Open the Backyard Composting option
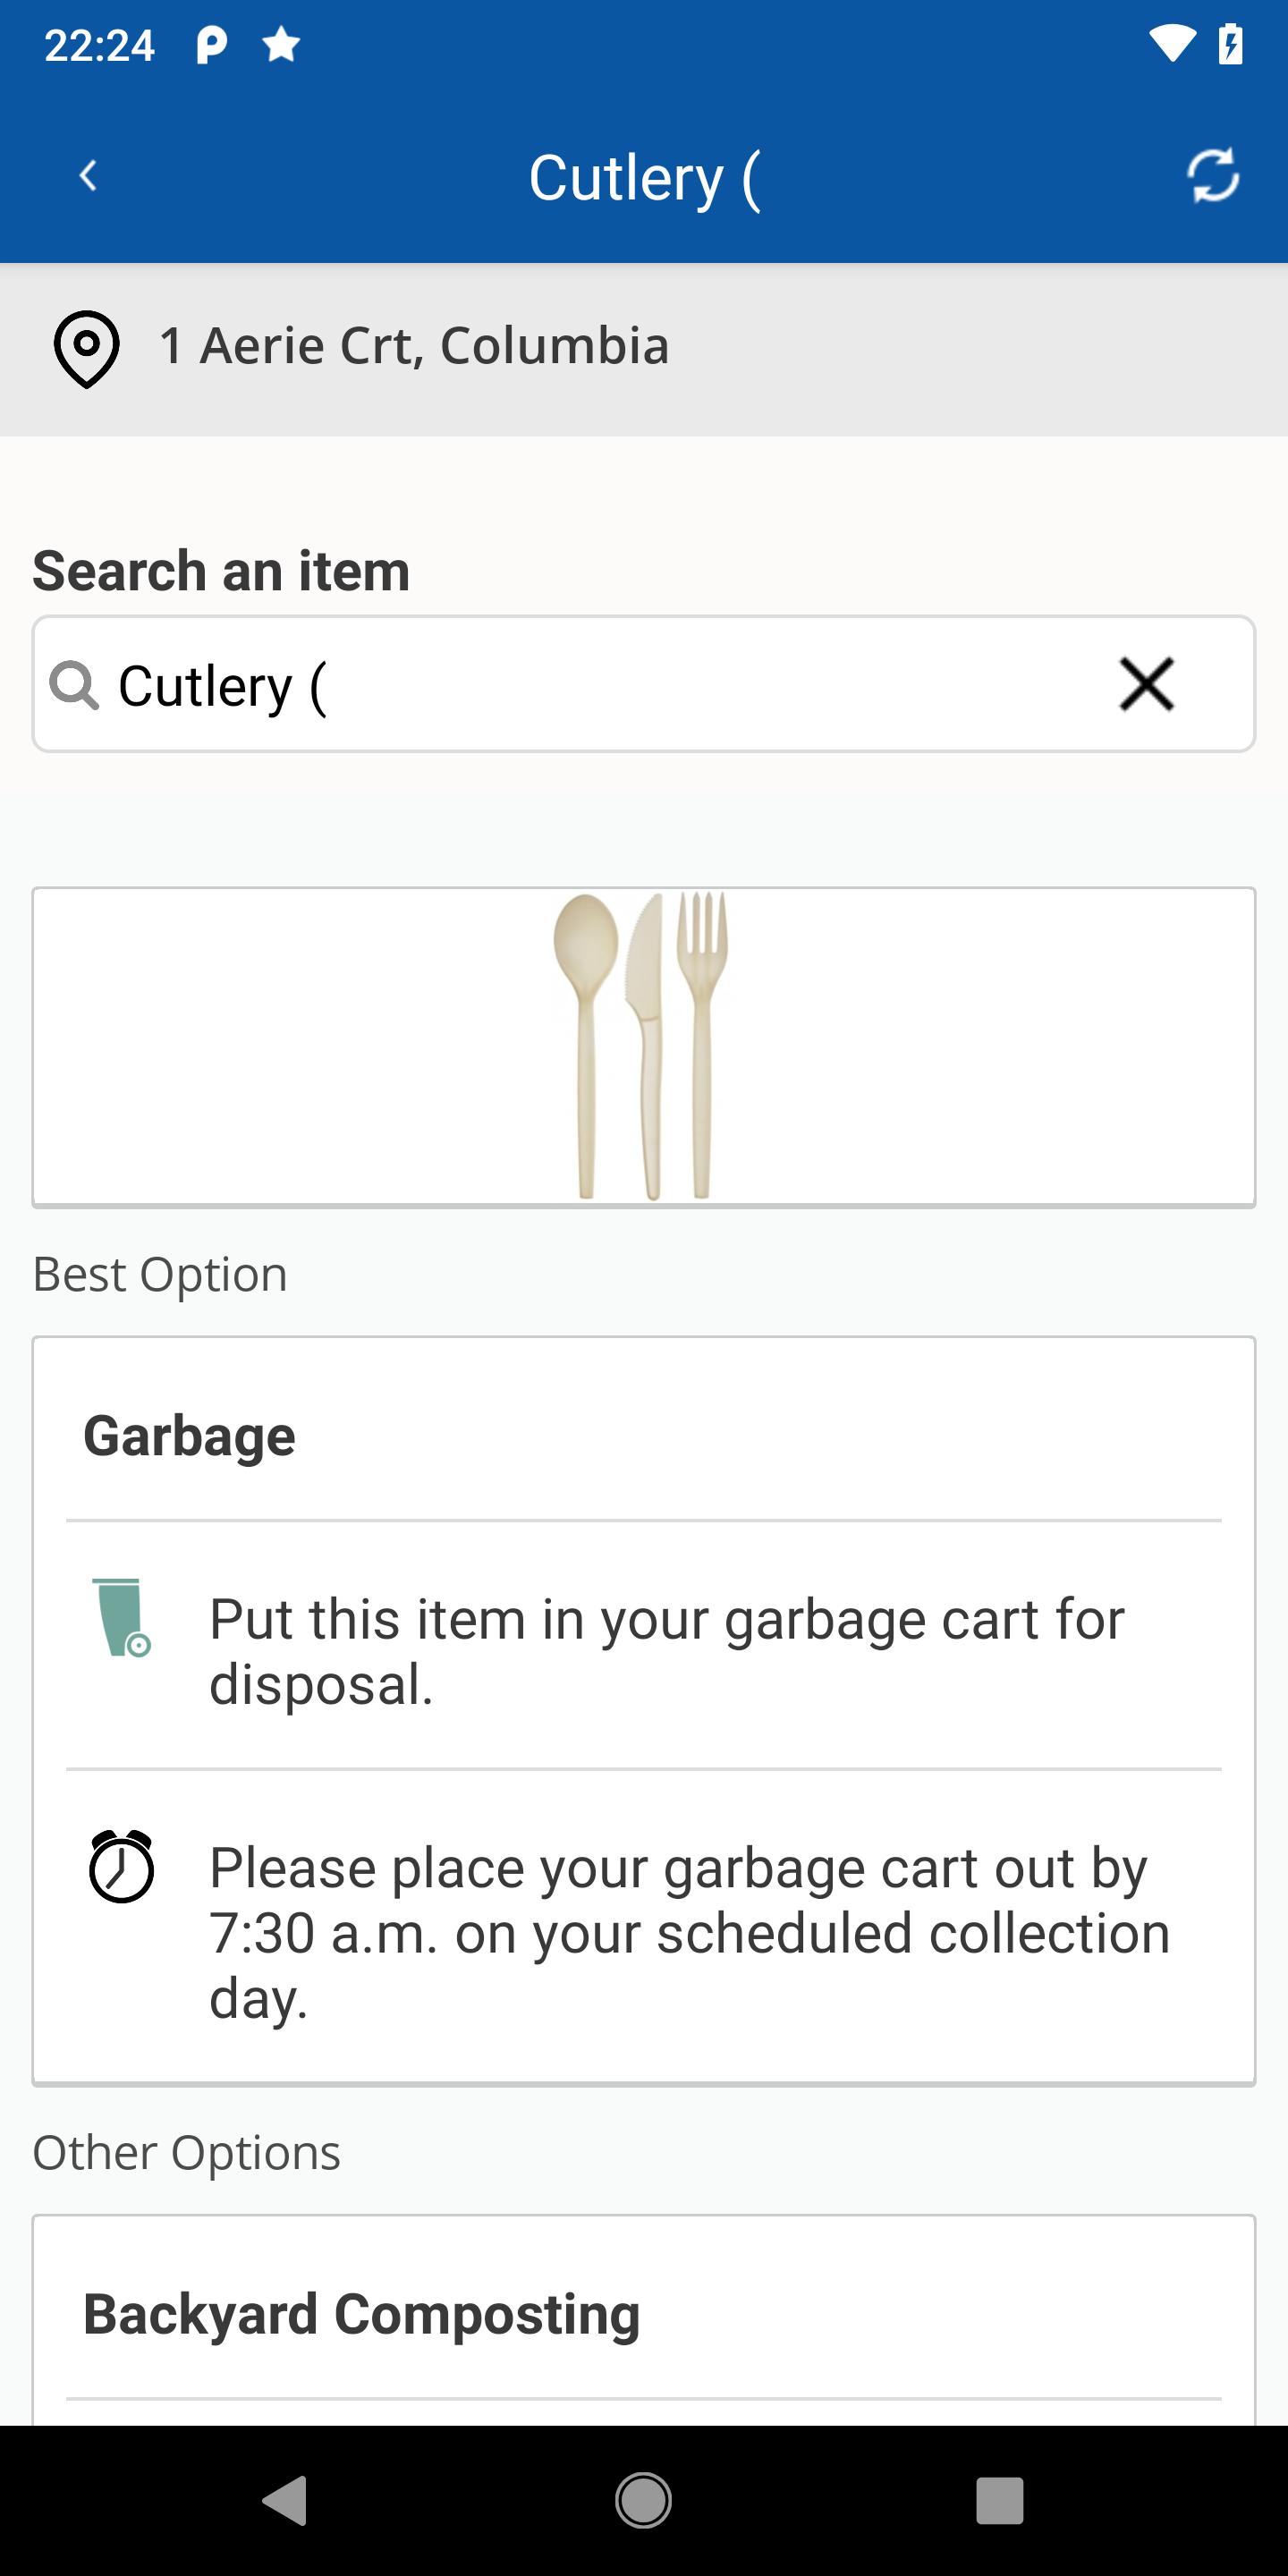The width and height of the screenshot is (1288, 2576). [x=361, y=2314]
